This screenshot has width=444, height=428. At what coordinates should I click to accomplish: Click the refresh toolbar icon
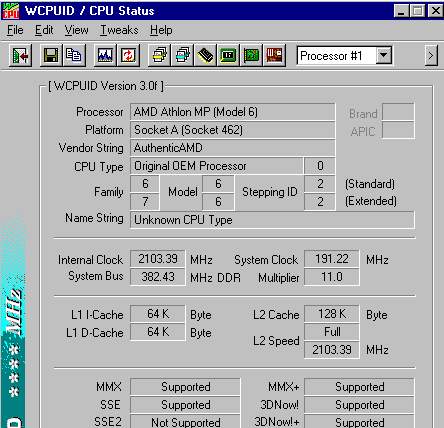coord(128,55)
